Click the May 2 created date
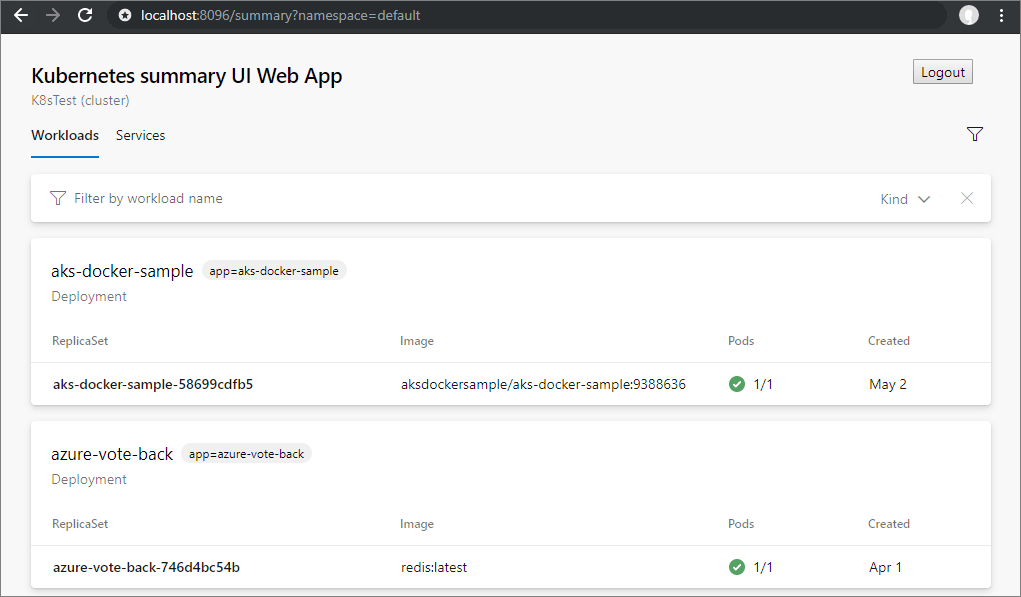Screen dimensions: 1021x597 click(x=888, y=384)
